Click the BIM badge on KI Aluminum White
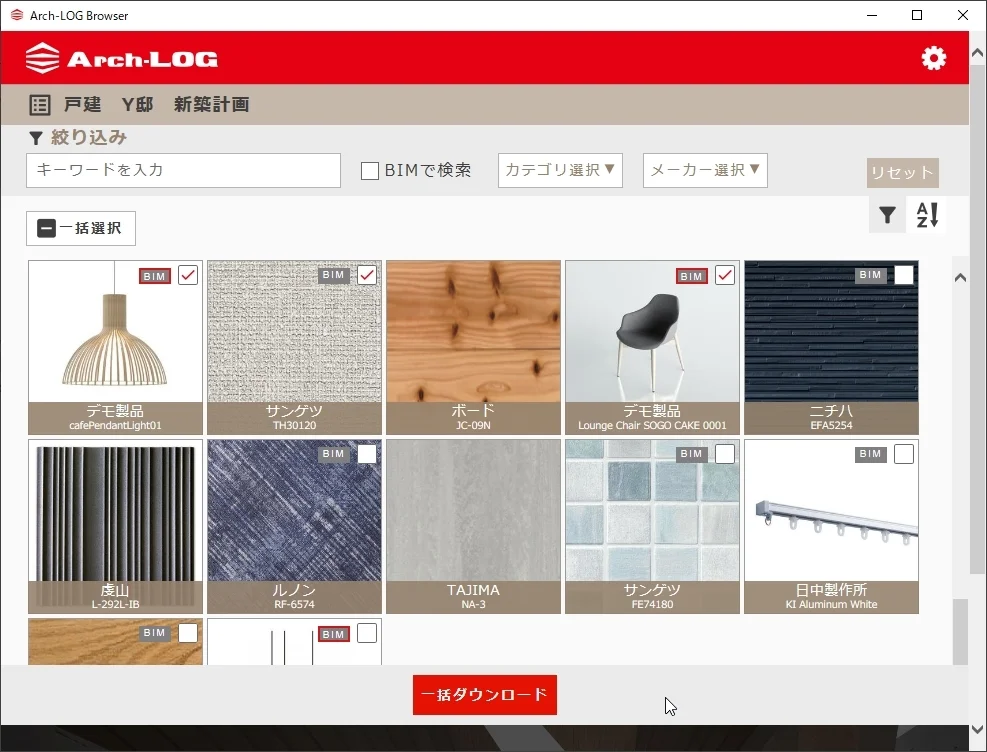987x752 pixels. point(870,454)
